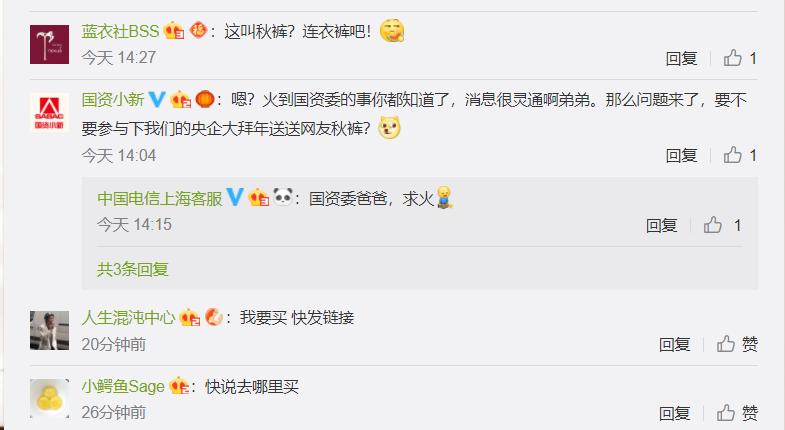This screenshot has width=785, height=430.
Task: Open 蓝衣社BSS user profile link
Action: (120, 32)
